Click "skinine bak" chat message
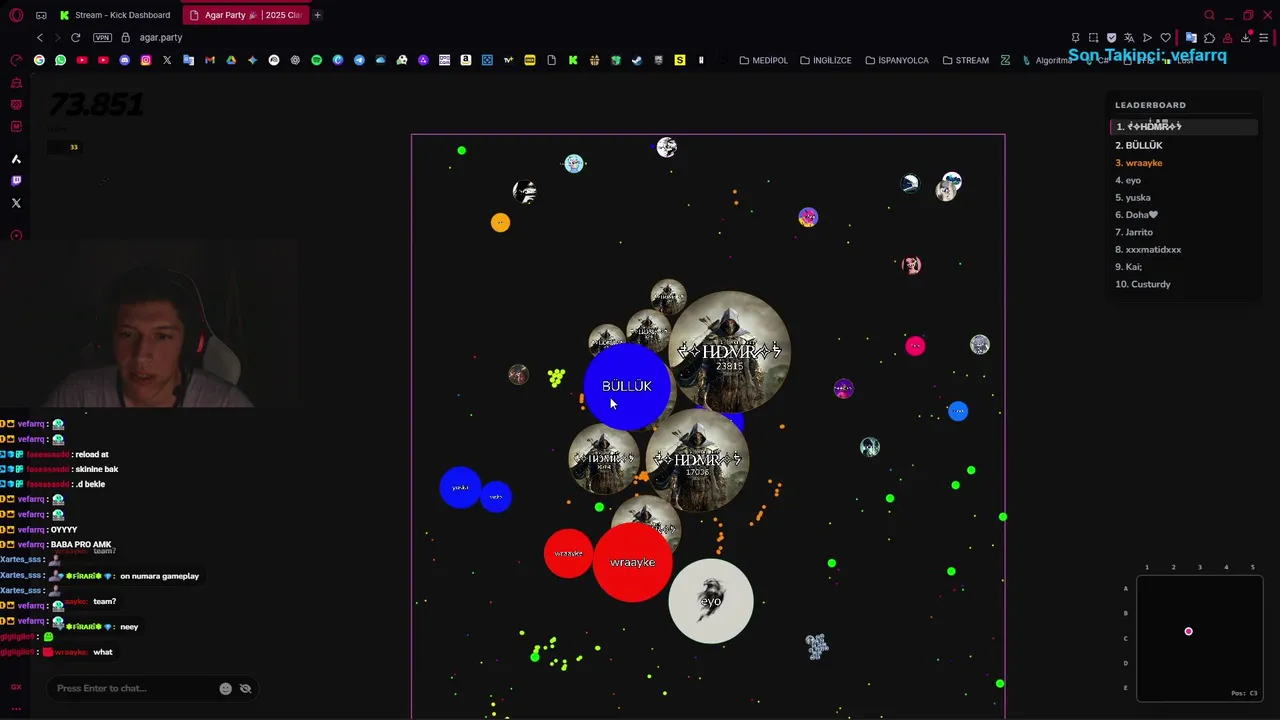 click(97, 469)
